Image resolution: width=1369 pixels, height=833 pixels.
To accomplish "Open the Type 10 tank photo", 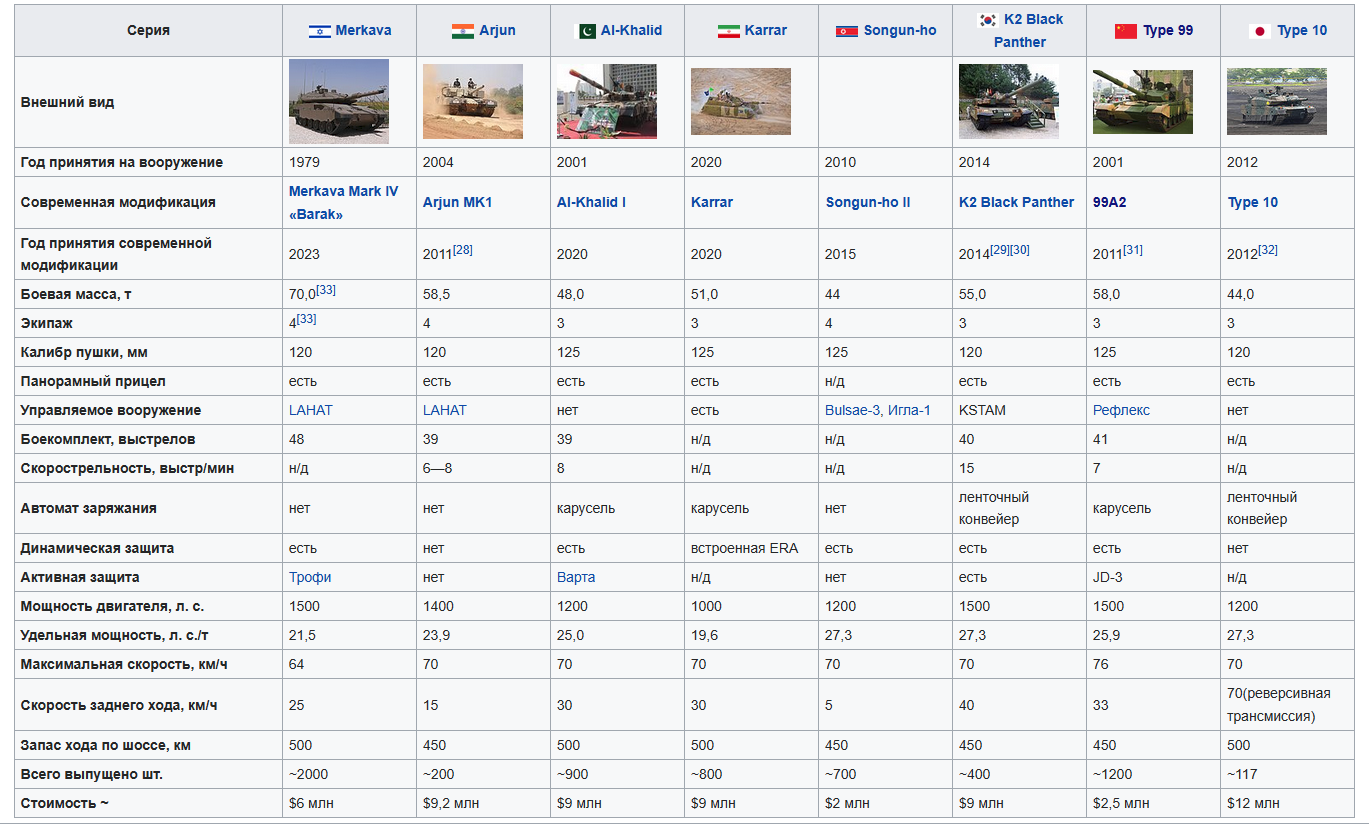I will (x=1277, y=101).
